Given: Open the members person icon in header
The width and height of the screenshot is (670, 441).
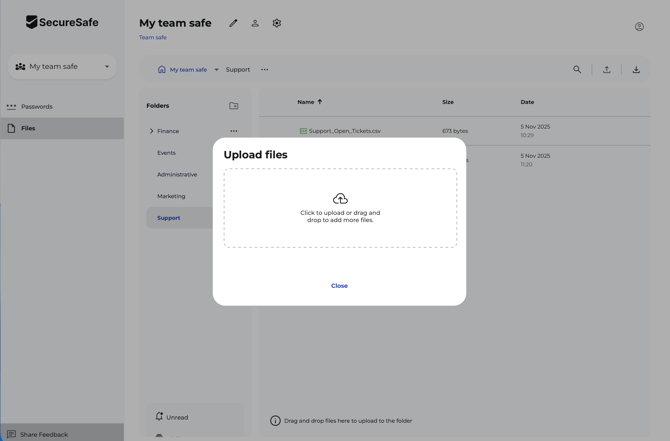Looking at the screenshot, I should pyautogui.click(x=255, y=23).
